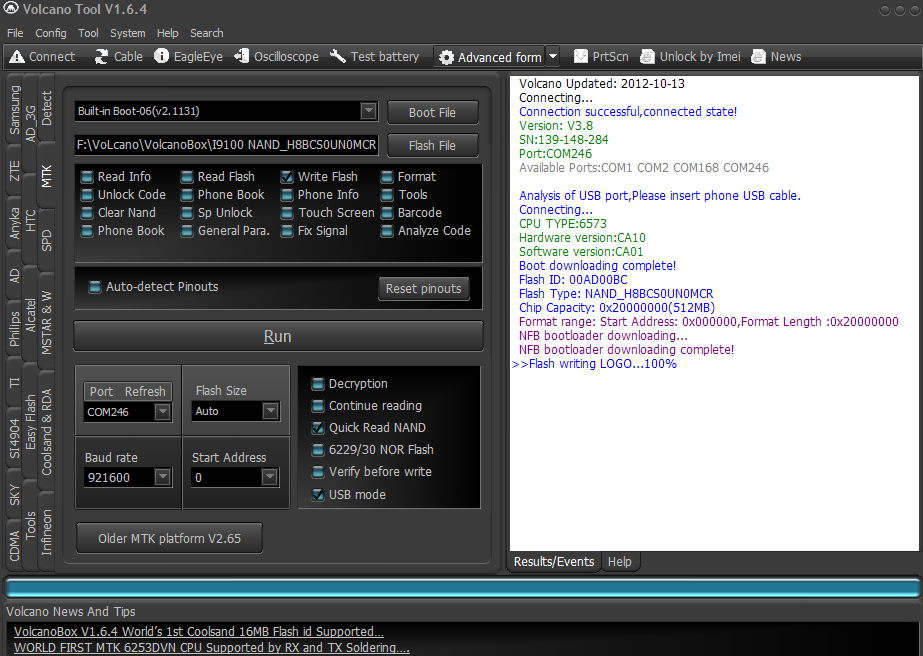Open the Tool menu

click(x=88, y=33)
